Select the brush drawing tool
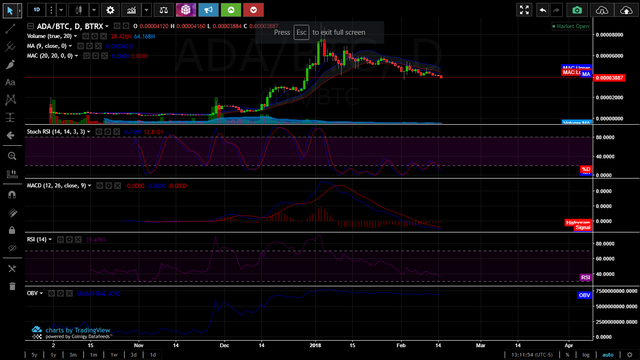640x360 pixels. (10, 64)
